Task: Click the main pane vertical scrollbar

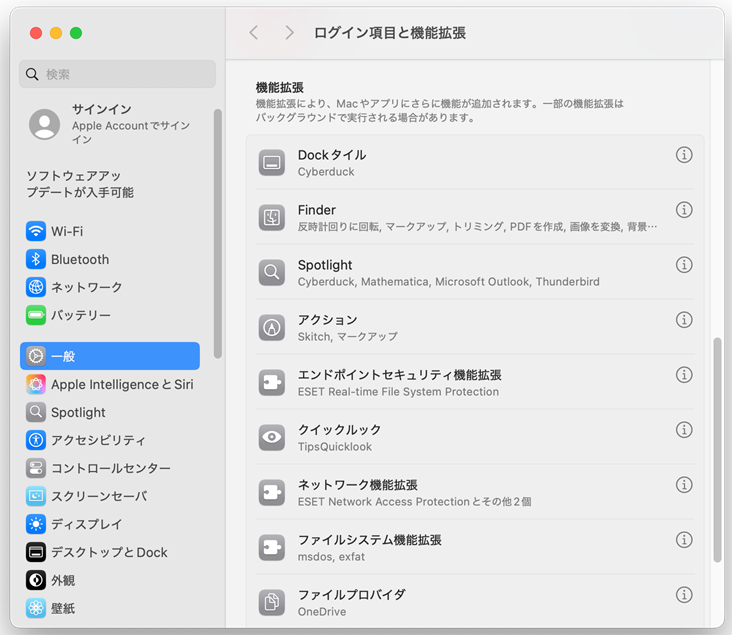Action: pyautogui.click(x=716, y=450)
